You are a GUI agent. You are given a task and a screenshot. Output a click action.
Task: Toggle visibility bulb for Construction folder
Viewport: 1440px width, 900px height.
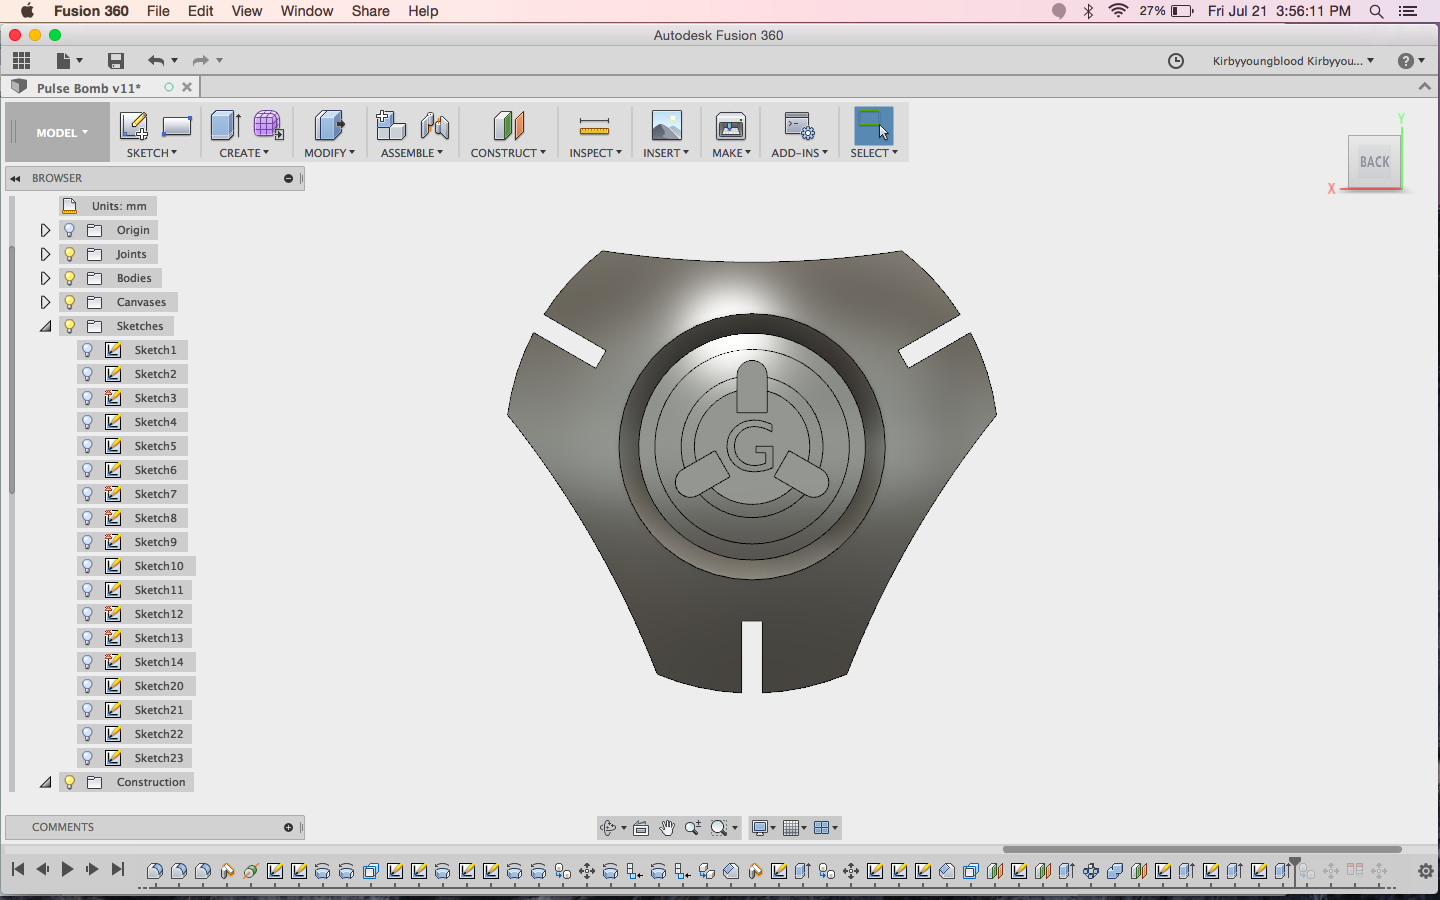click(70, 782)
